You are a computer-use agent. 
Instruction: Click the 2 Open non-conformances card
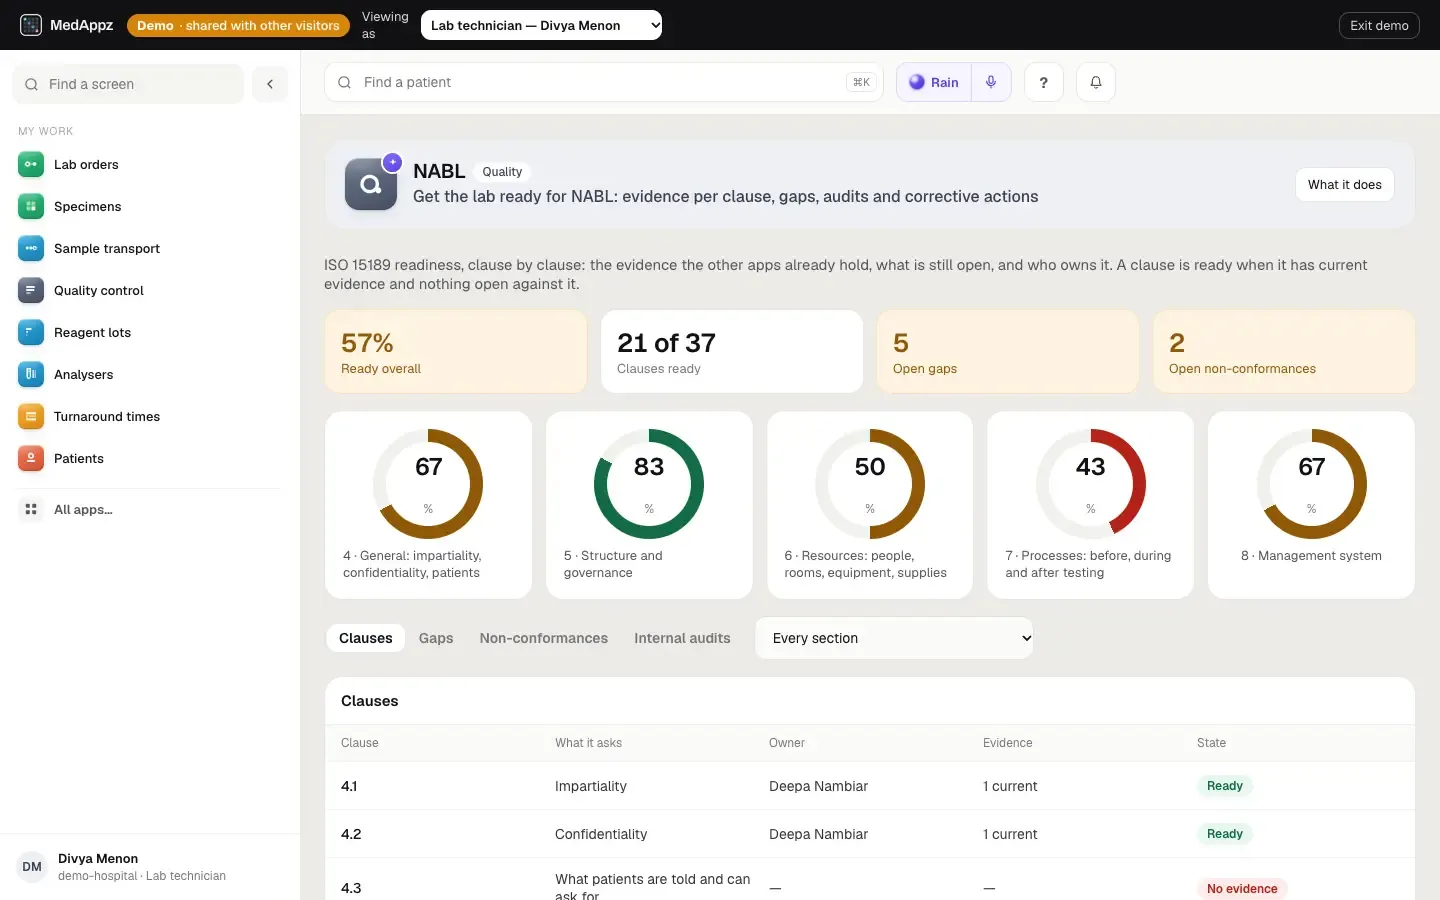[x=1284, y=351]
